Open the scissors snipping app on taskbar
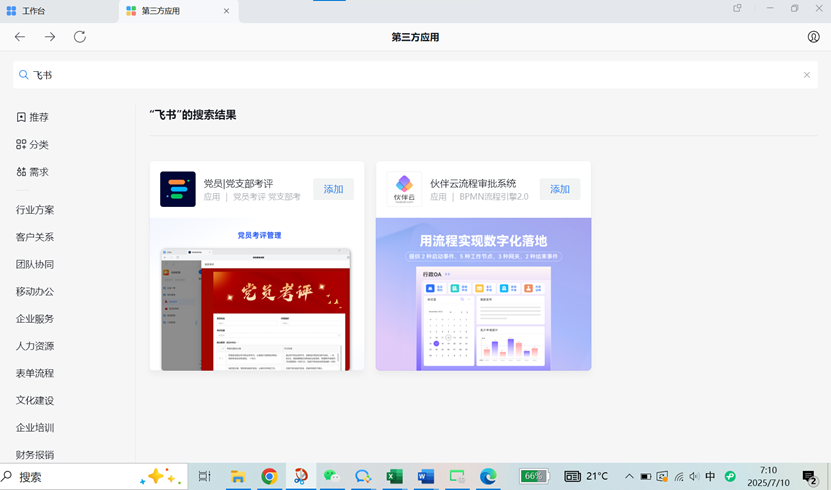831x490 pixels. pos(300,477)
